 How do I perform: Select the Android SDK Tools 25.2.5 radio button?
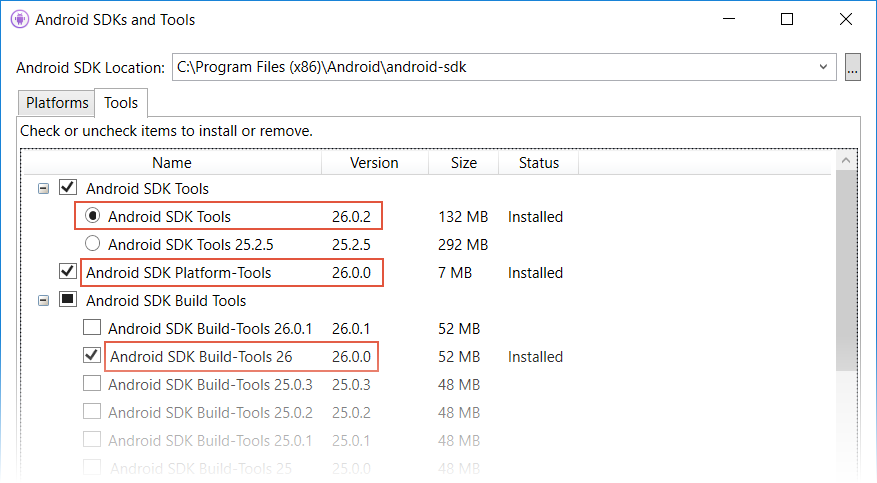tap(92, 244)
